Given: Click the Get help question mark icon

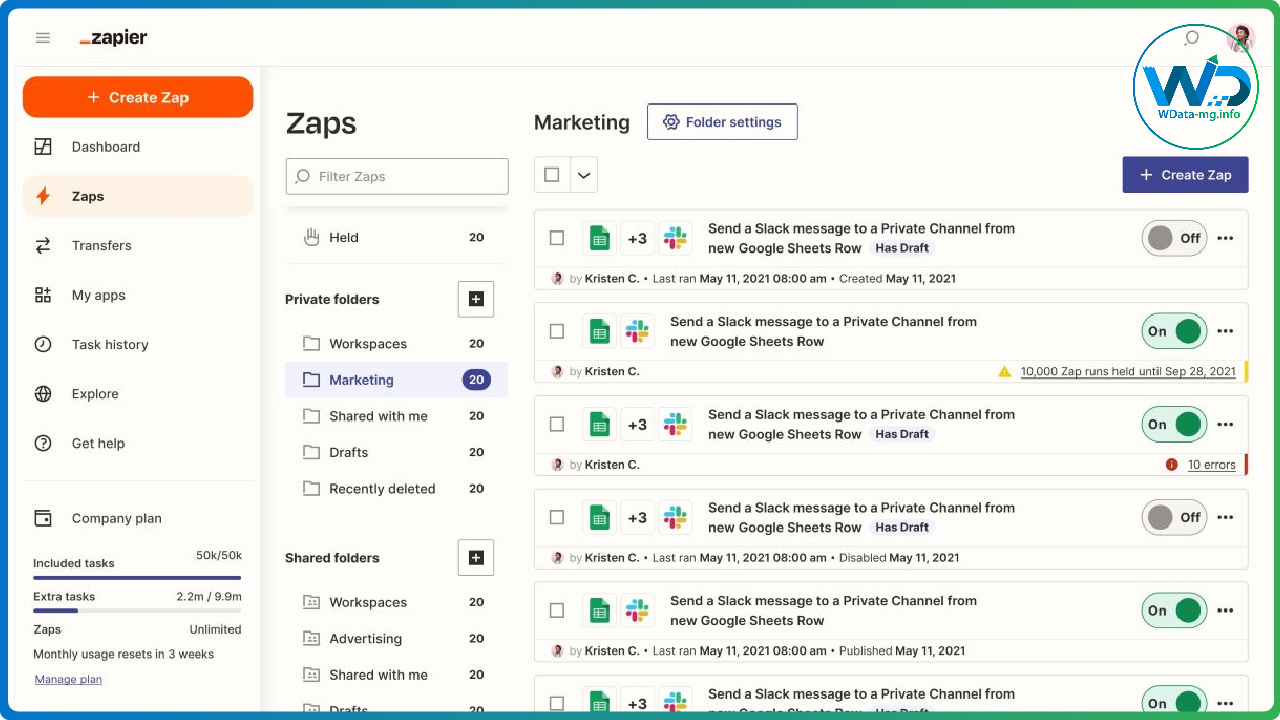Looking at the screenshot, I should coord(42,443).
